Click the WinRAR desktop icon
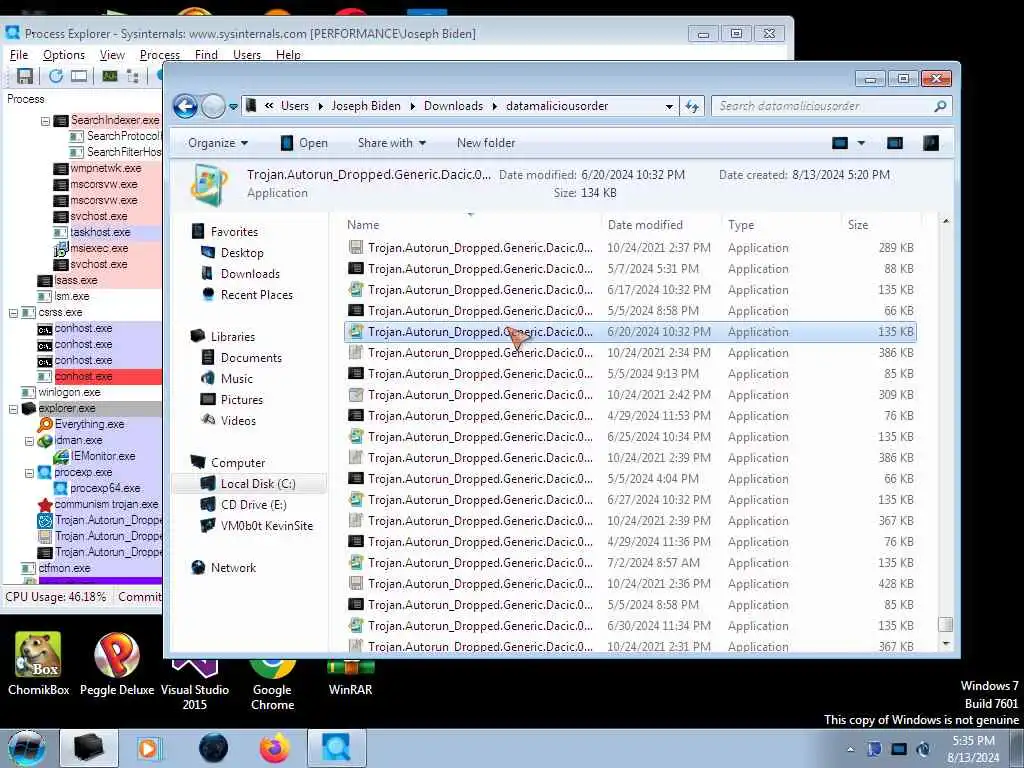Image resolution: width=1024 pixels, height=768 pixels. [x=351, y=677]
